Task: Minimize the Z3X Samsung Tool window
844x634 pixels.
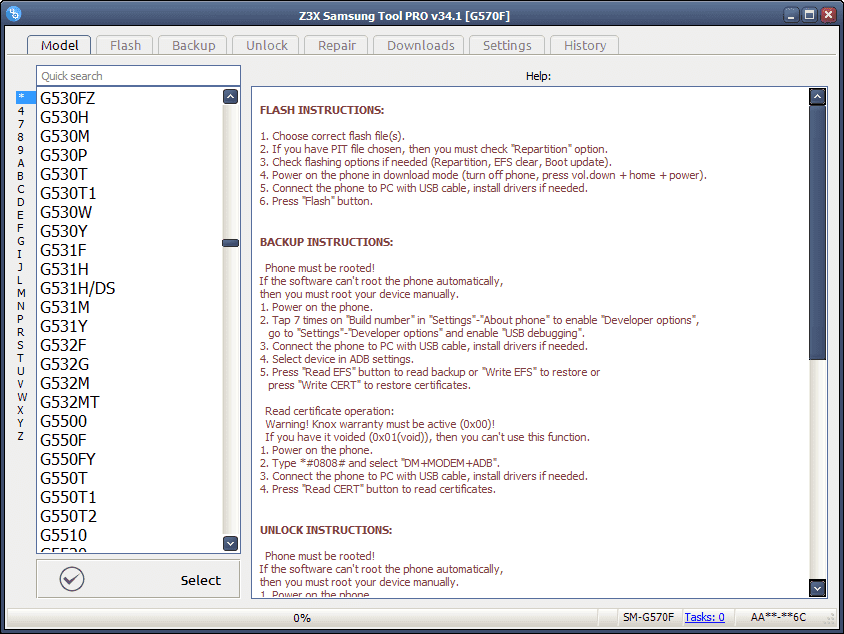Action: 790,15
